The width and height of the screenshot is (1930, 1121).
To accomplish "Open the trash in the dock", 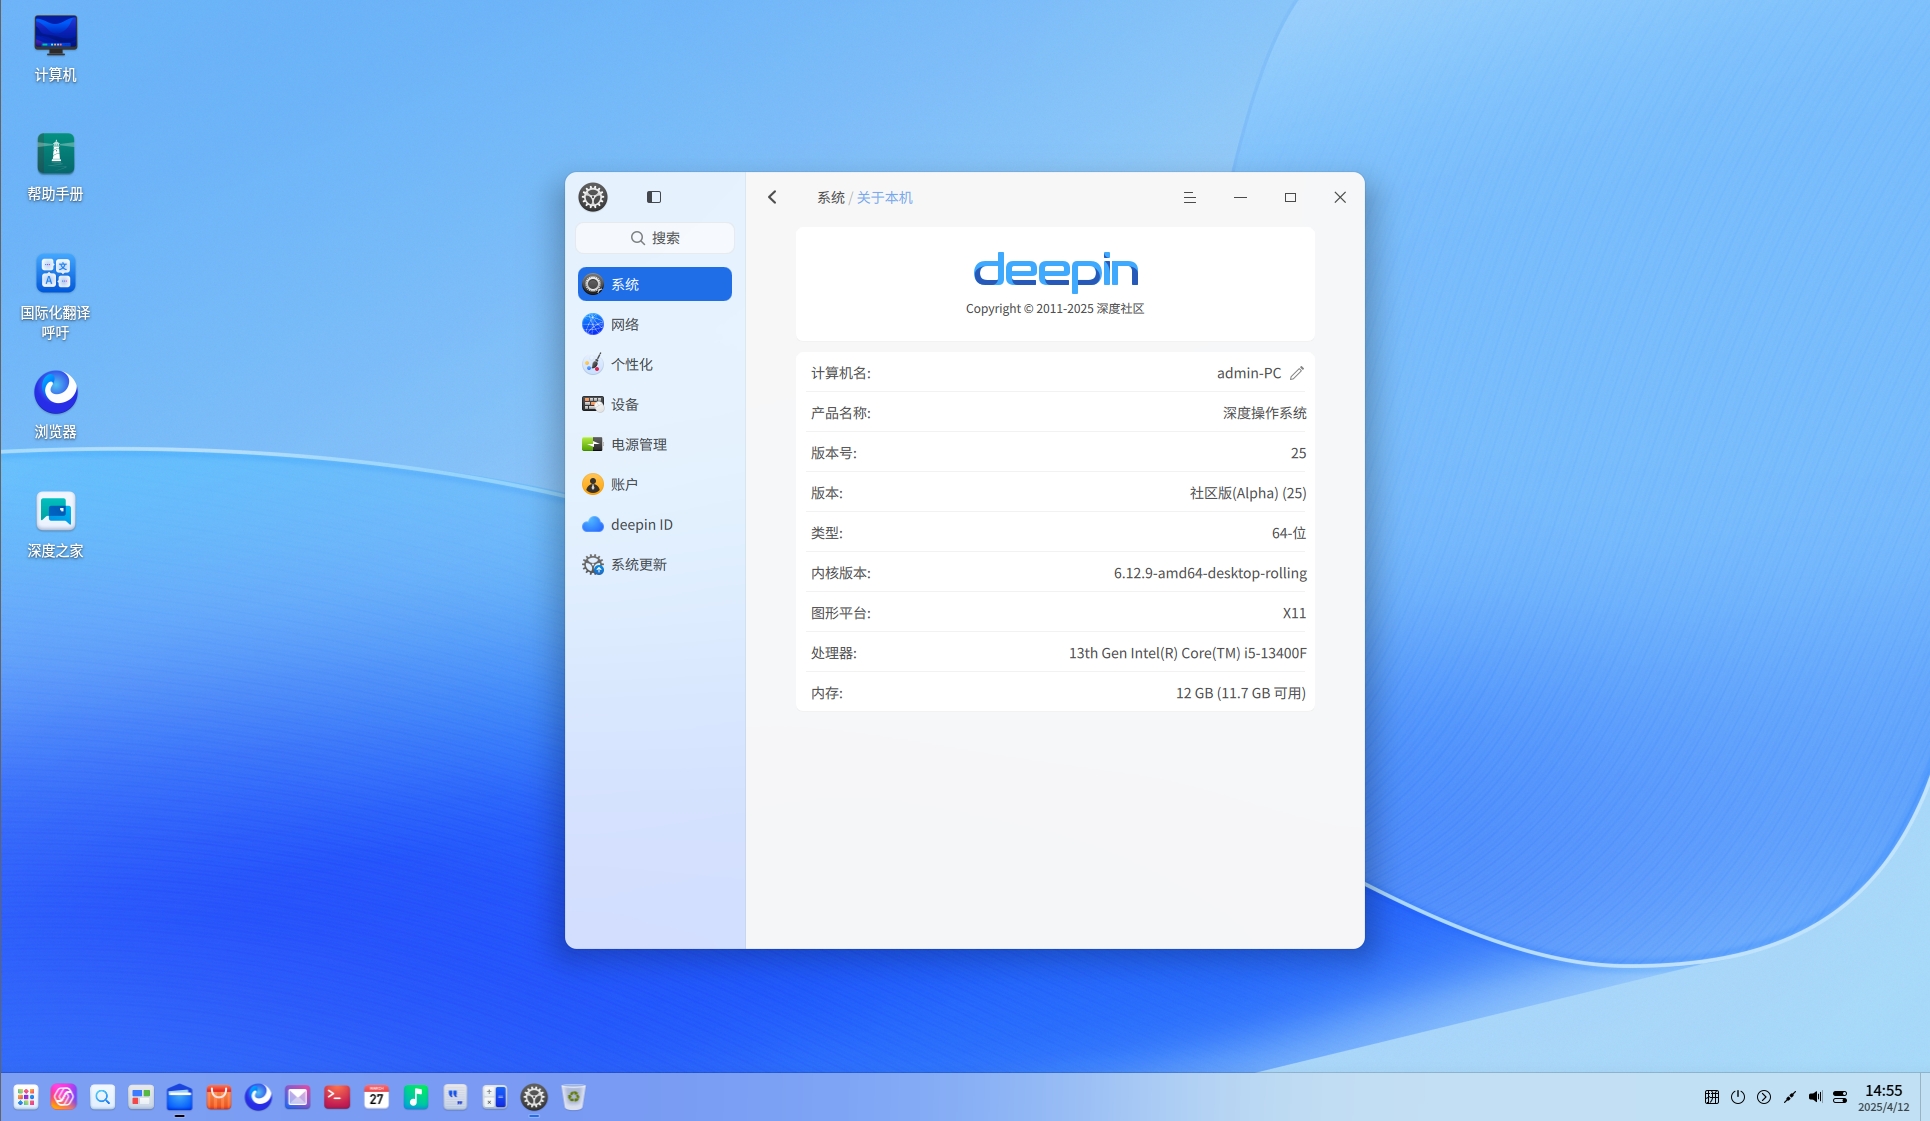I will pos(573,1097).
